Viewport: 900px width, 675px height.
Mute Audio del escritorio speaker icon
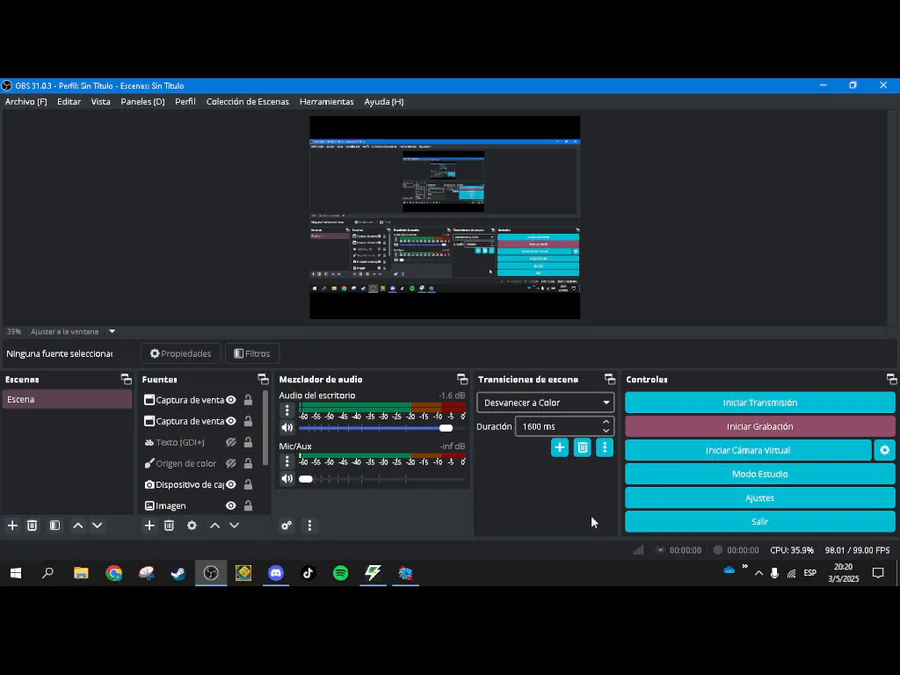click(x=287, y=428)
